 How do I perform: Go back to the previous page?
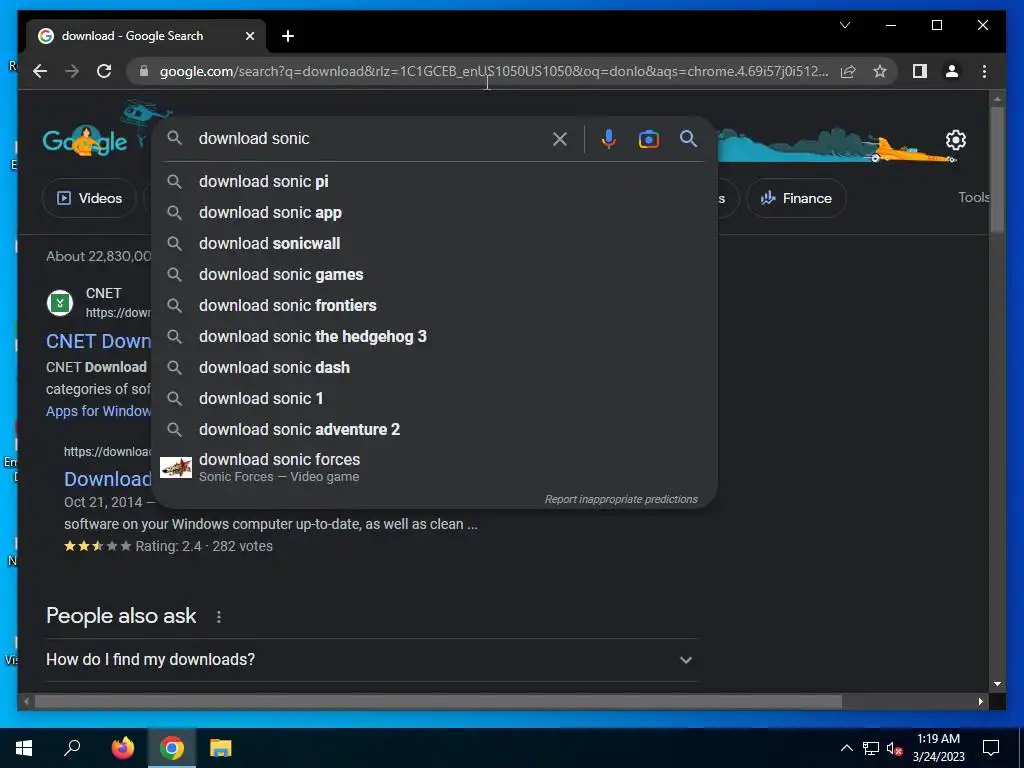point(40,71)
